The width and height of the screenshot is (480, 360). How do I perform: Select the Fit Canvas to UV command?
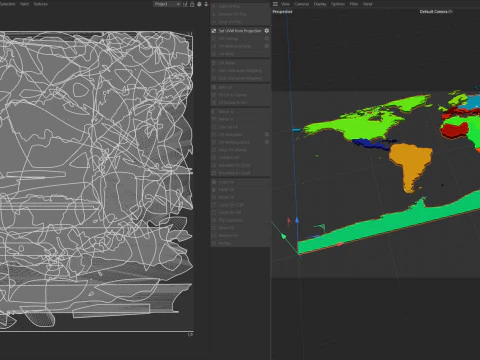[240, 102]
